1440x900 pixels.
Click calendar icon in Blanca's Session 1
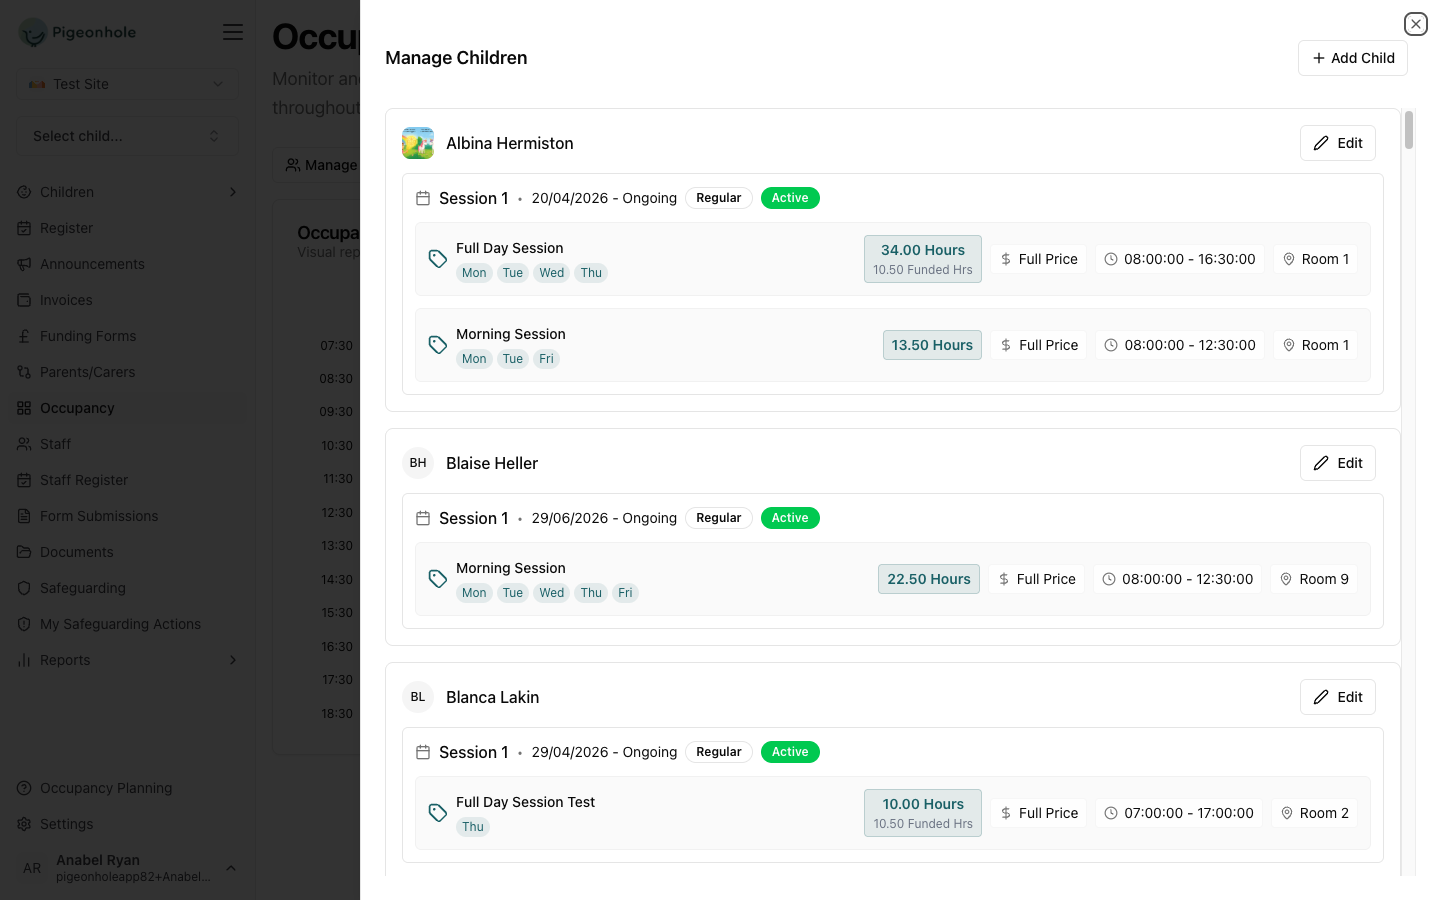pyautogui.click(x=423, y=752)
